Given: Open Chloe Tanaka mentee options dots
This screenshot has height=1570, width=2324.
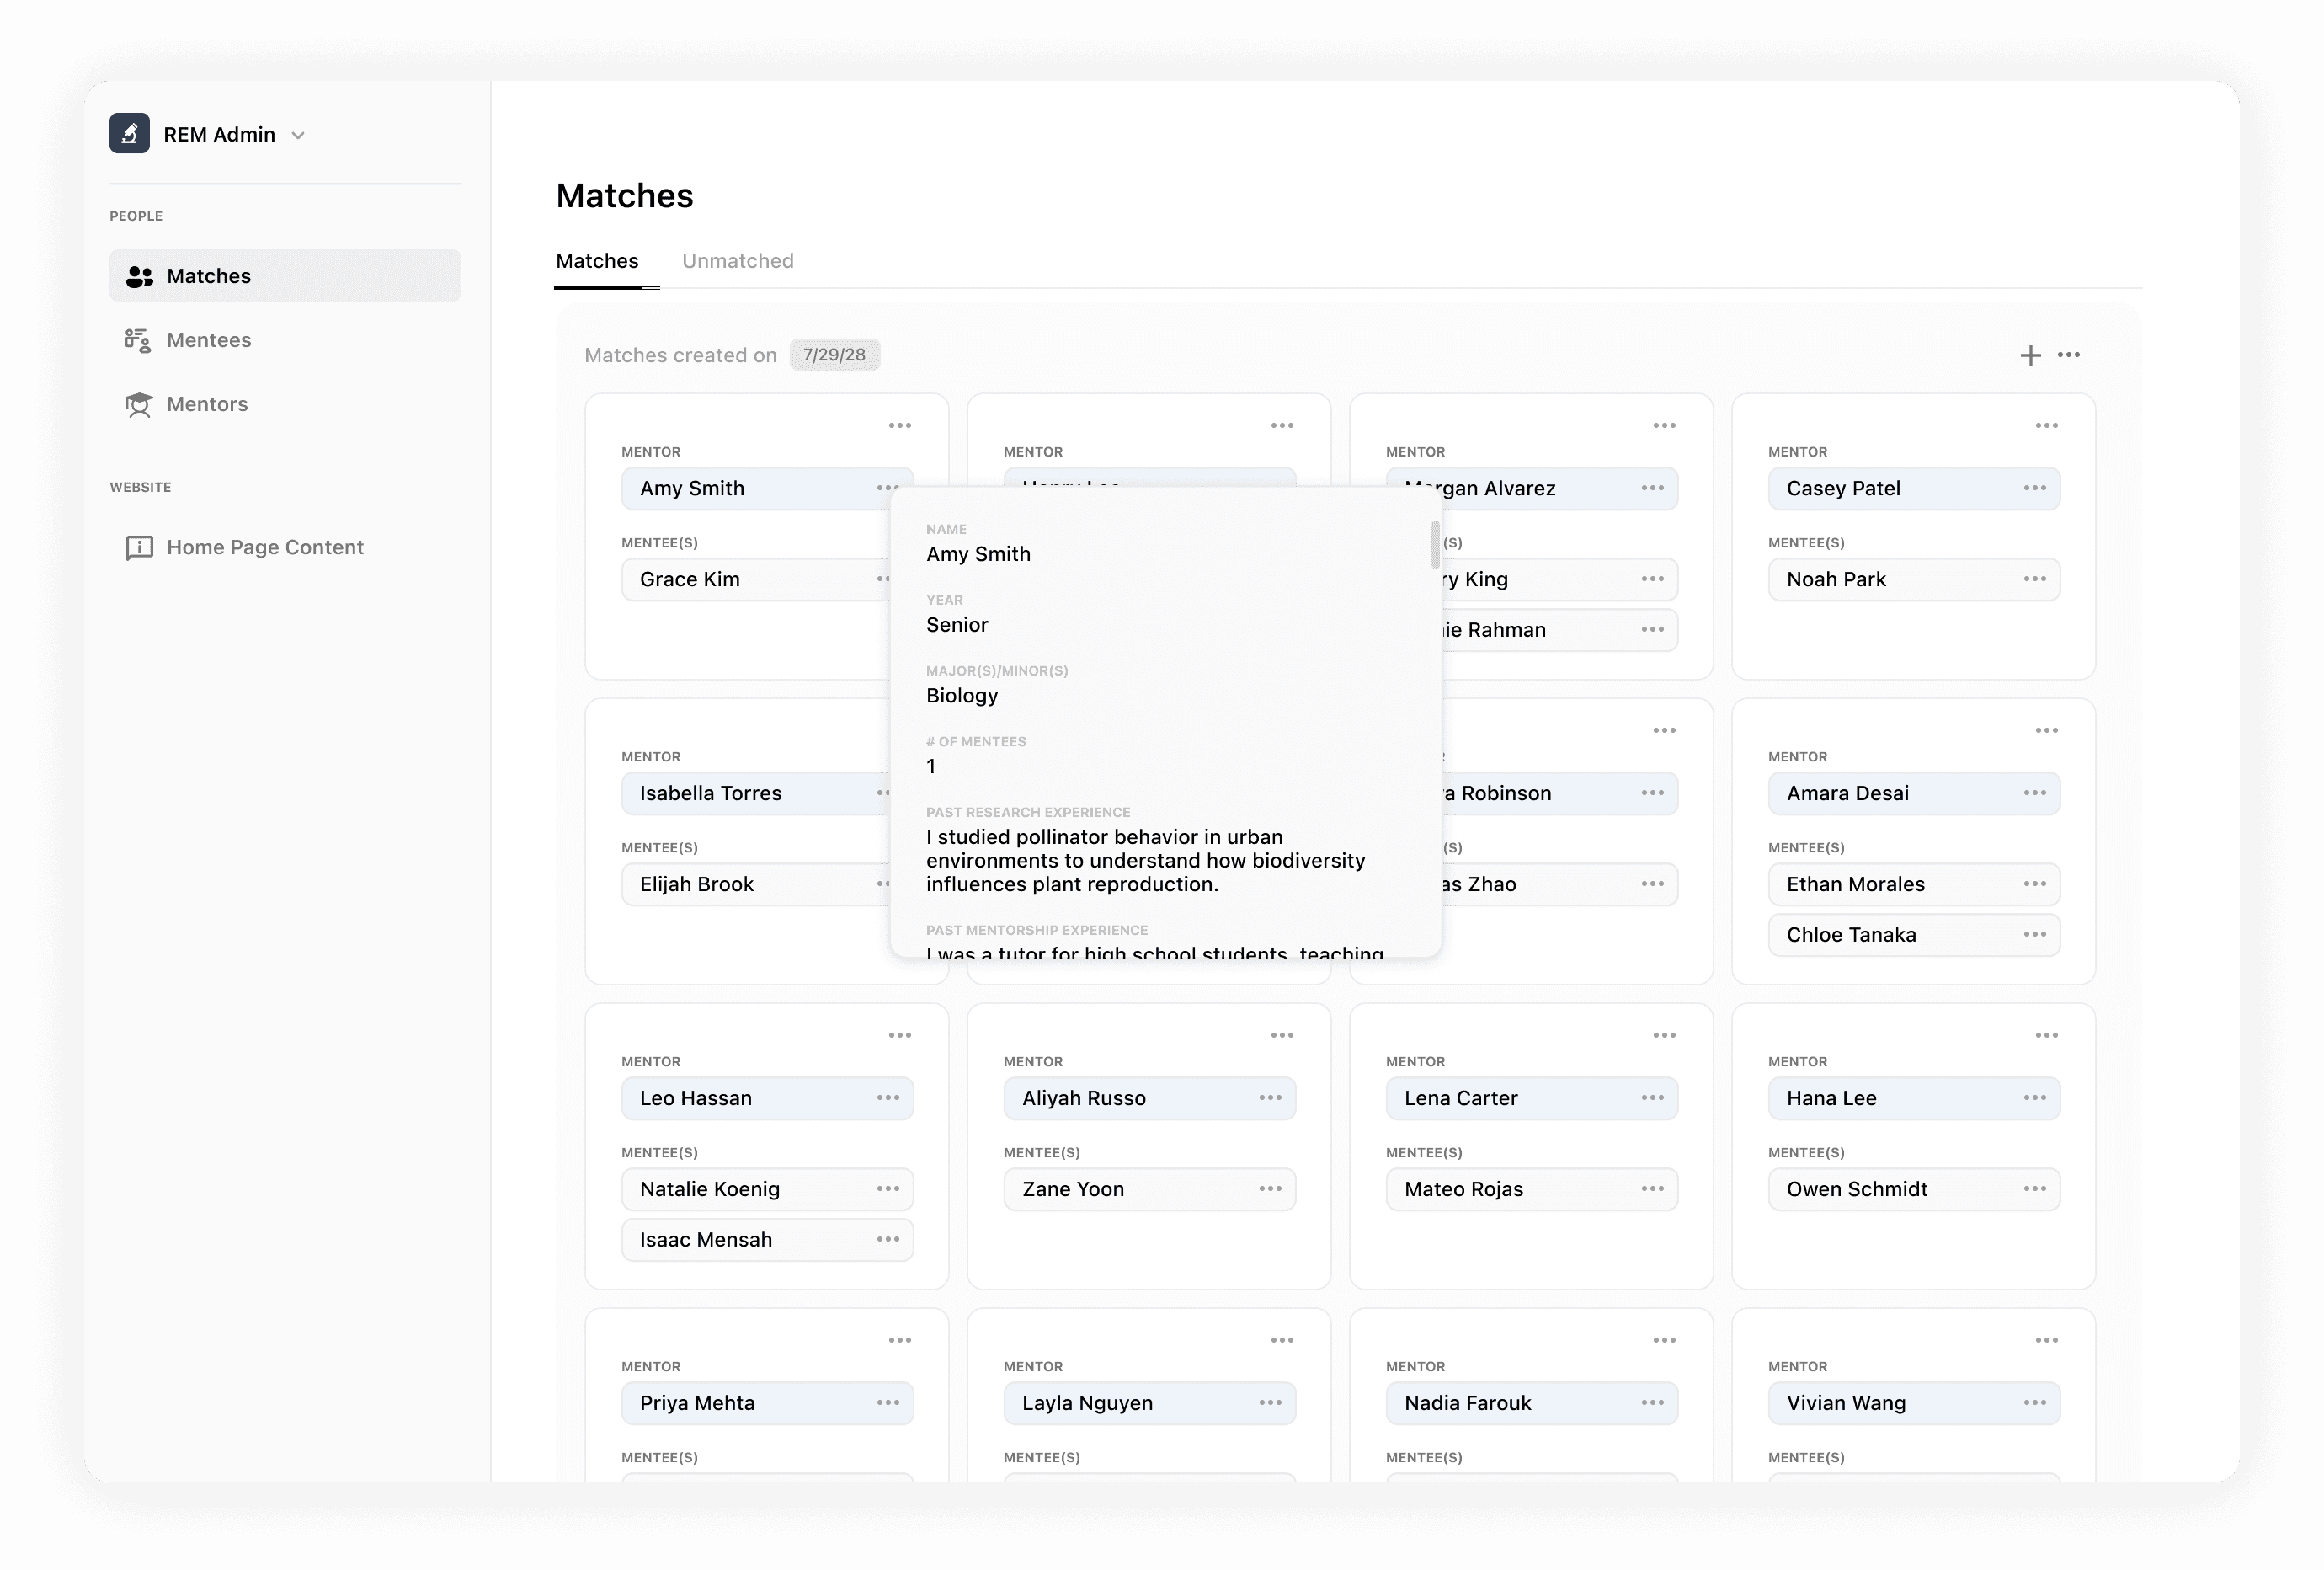Looking at the screenshot, I should 2034,934.
